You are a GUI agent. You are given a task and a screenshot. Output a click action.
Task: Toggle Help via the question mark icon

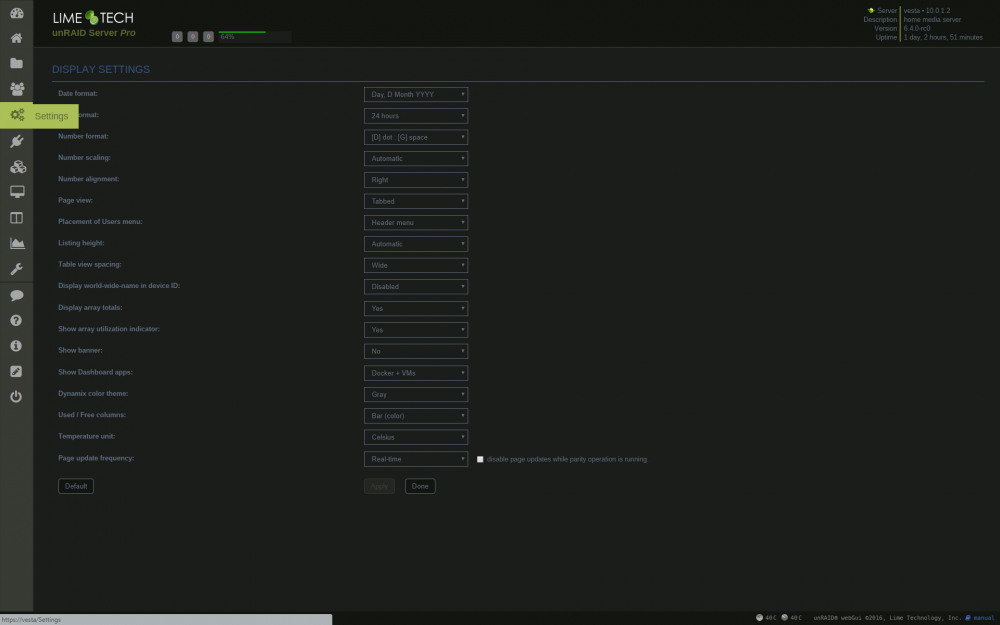[17, 320]
